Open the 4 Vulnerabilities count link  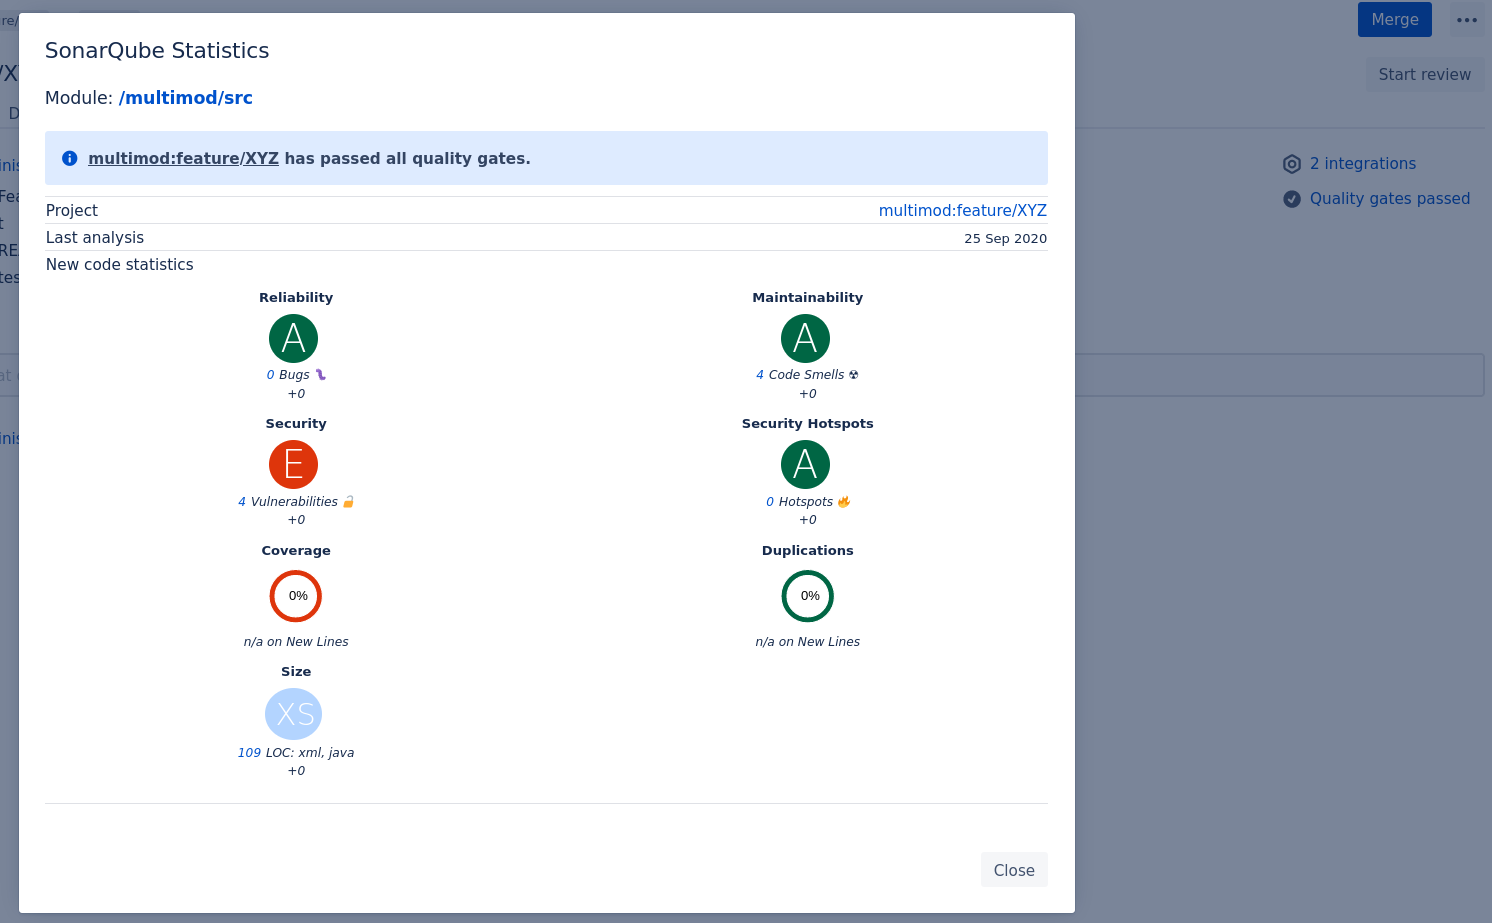pyautogui.click(x=242, y=502)
